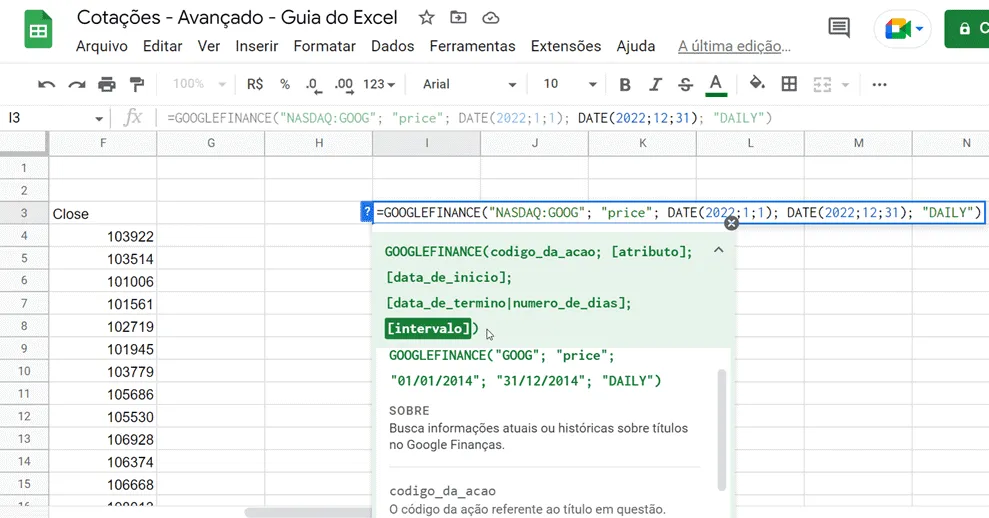Image resolution: width=989 pixels, height=518 pixels.
Task: Click the formula help question mark
Action: [x=366, y=213]
